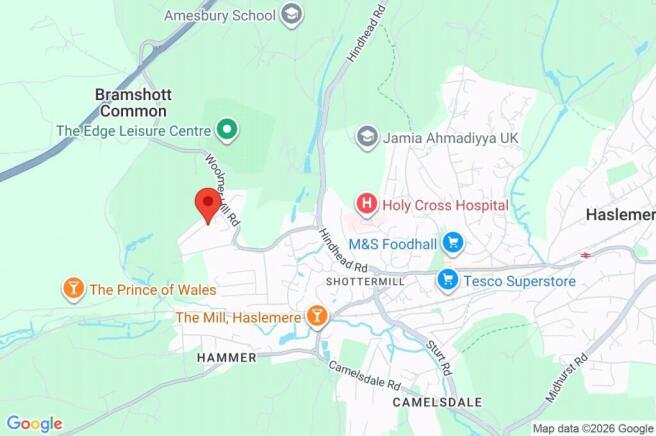Open The Prince of Wales cocktail icon
Image resolution: width=656 pixels, height=436 pixels.
click(74, 289)
